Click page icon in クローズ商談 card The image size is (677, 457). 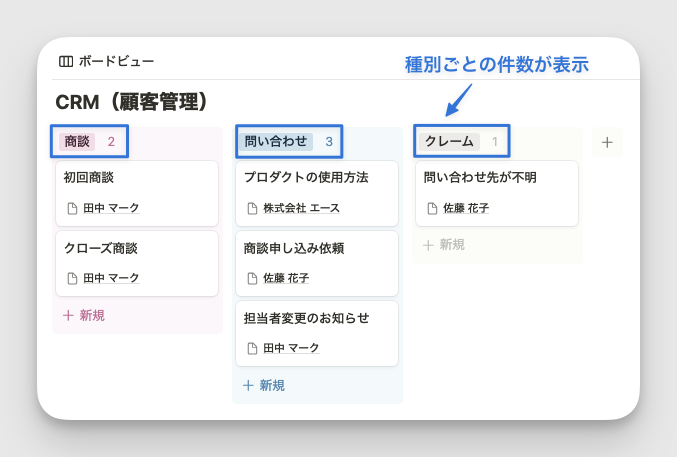[x=72, y=279]
